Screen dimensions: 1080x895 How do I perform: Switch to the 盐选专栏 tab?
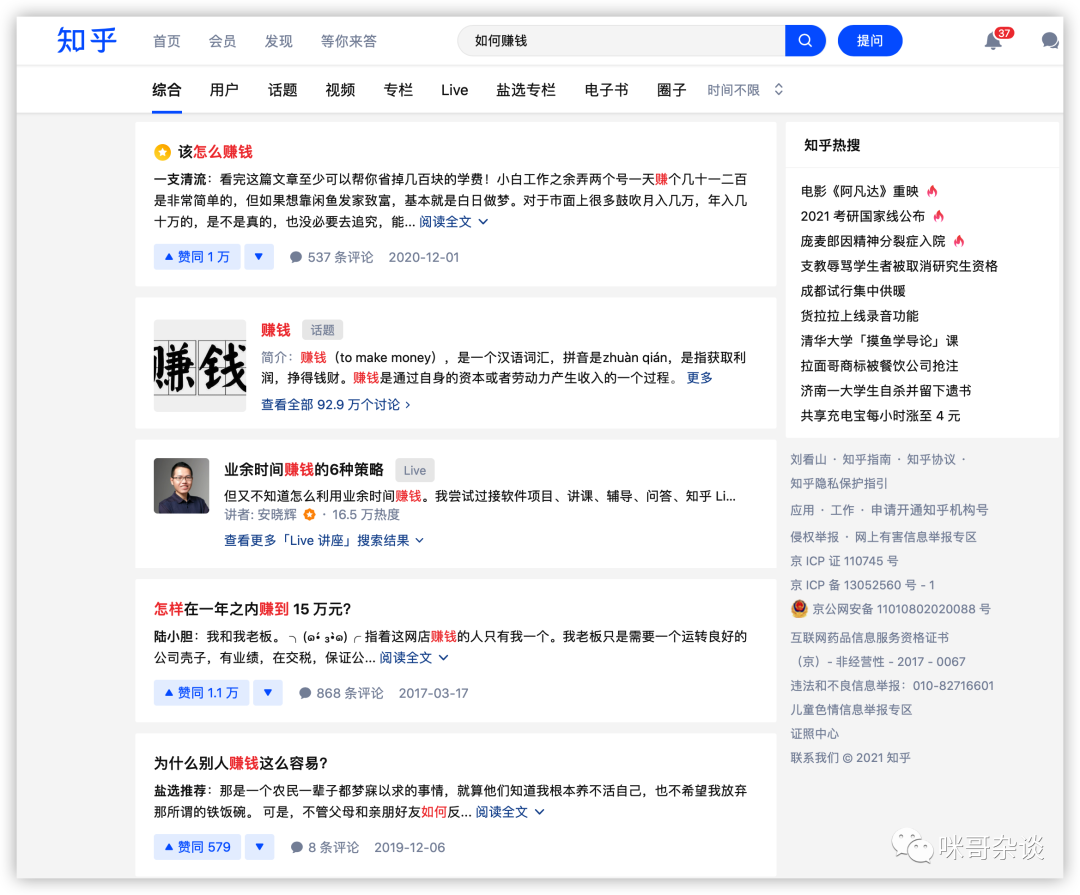[526, 90]
